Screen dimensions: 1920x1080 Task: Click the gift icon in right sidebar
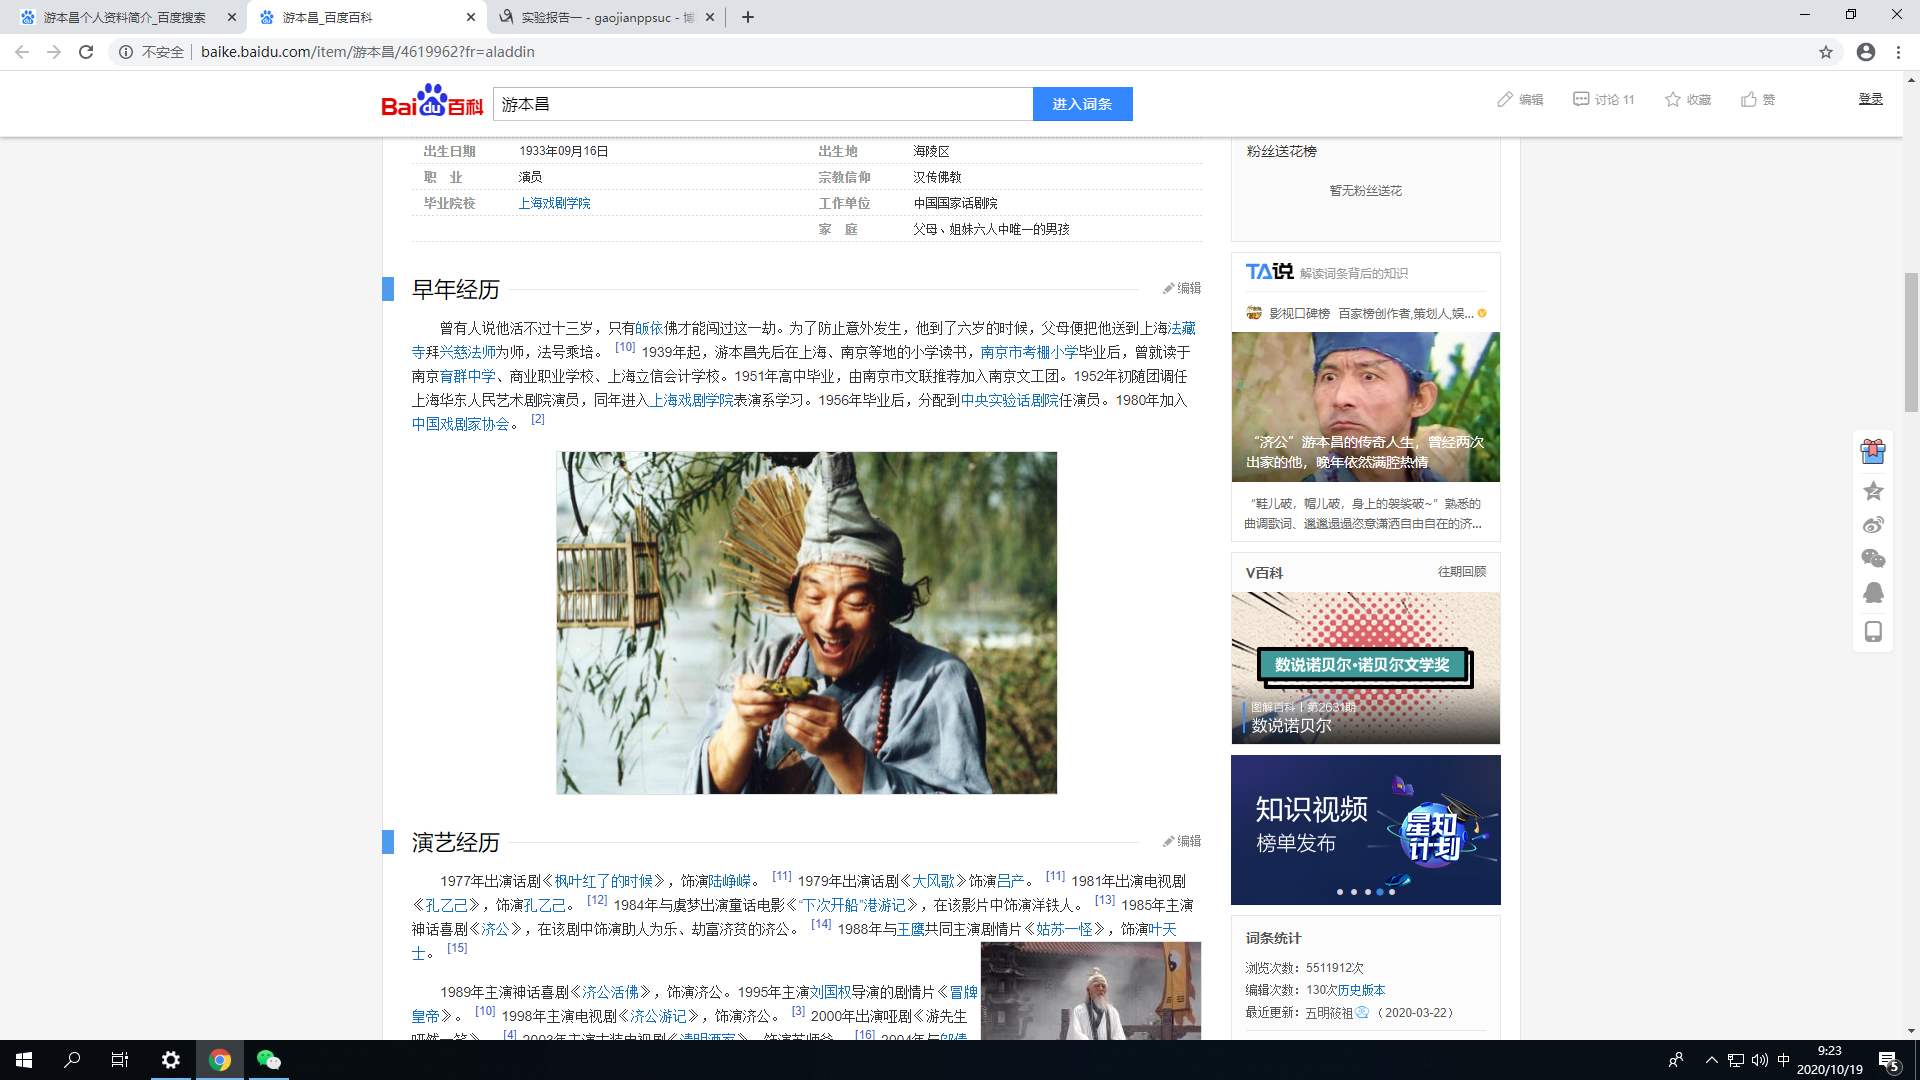click(x=1873, y=452)
